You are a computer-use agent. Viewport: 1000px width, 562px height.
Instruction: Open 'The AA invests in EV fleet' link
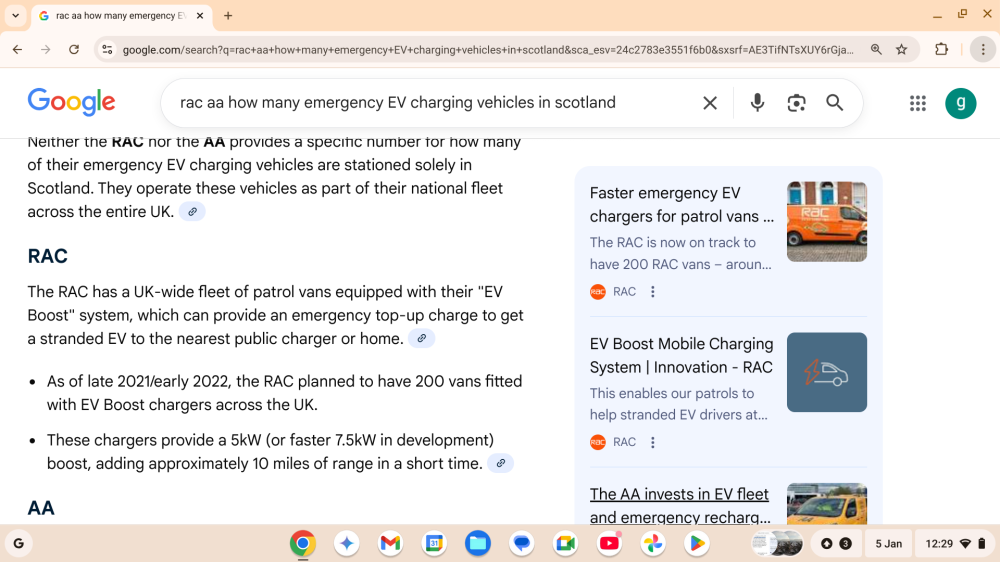point(680,505)
